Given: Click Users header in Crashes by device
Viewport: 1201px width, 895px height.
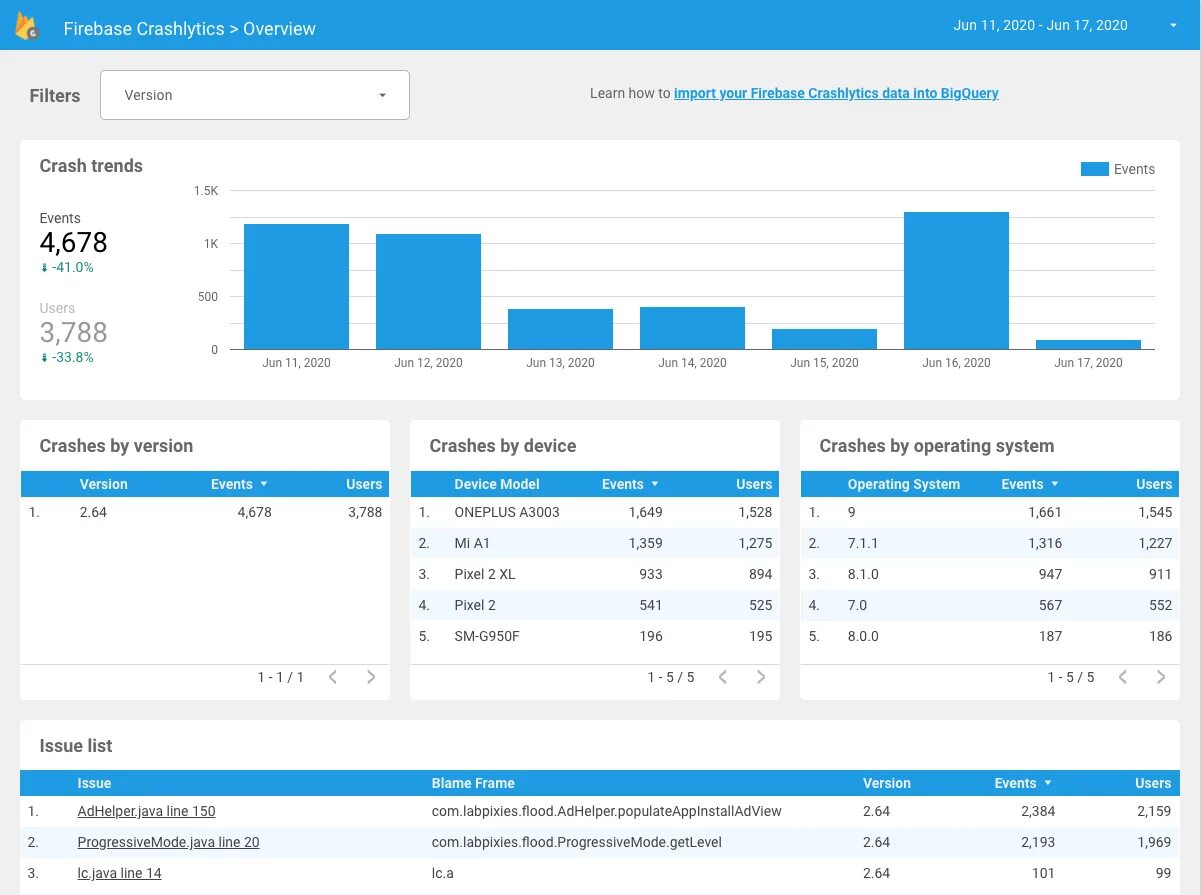Looking at the screenshot, I should [754, 484].
